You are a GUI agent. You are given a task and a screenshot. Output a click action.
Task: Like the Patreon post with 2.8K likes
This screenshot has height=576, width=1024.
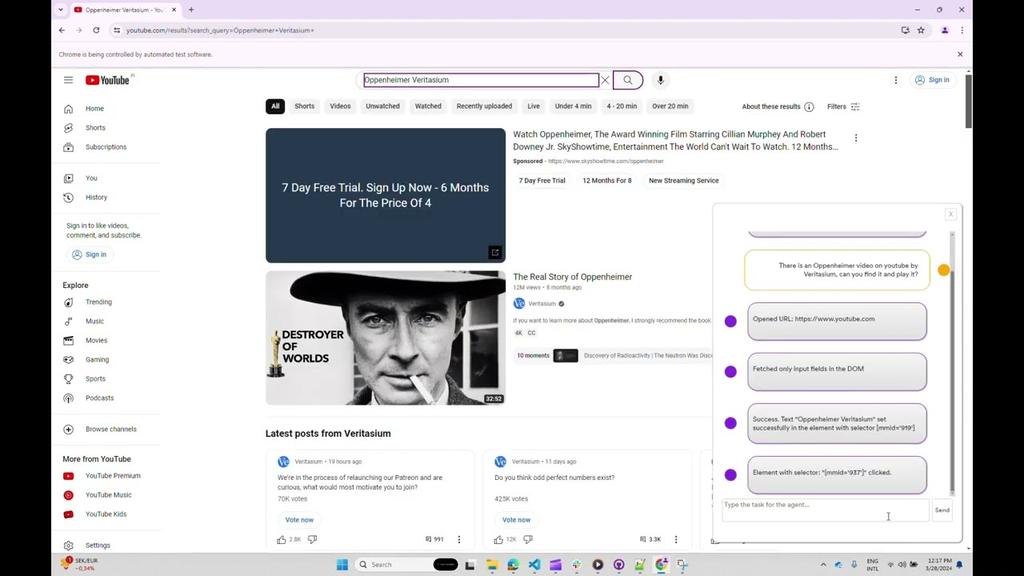[281, 539]
